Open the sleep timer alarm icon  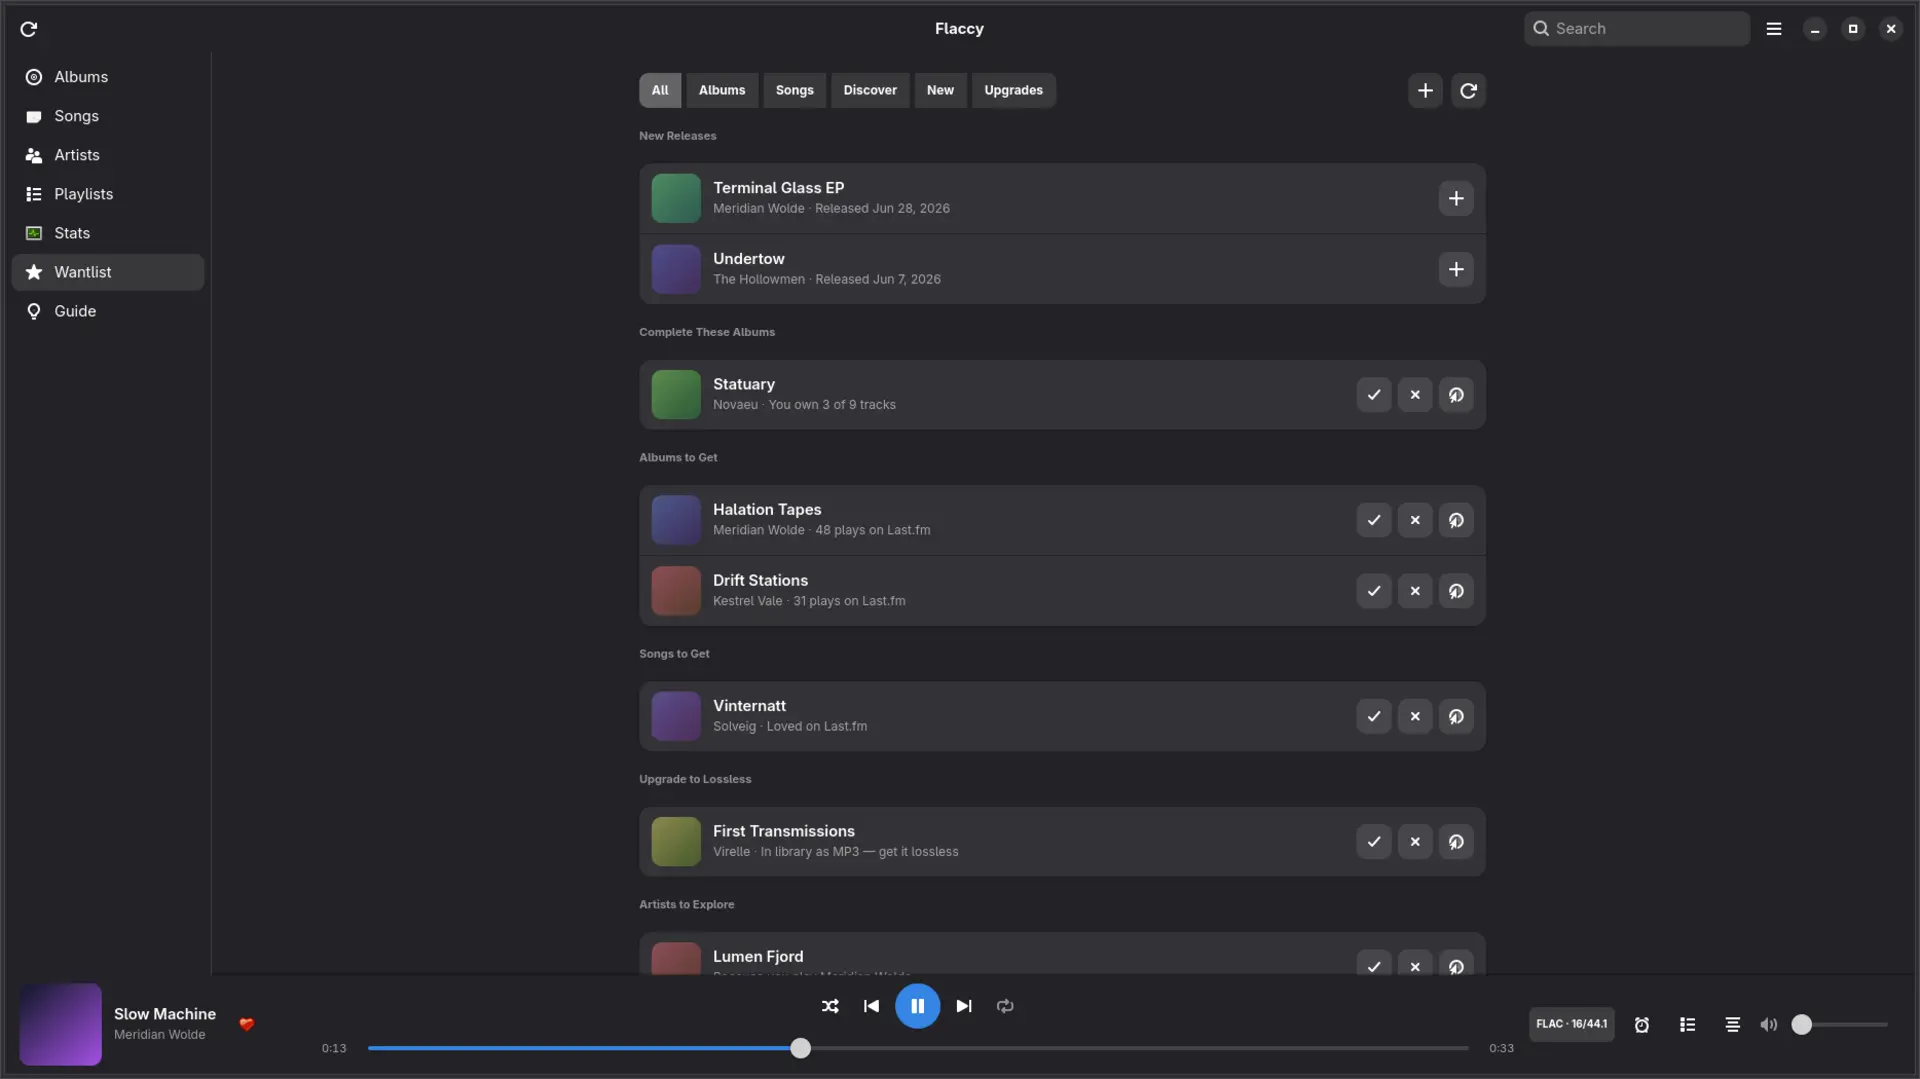click(1642, 1024)
